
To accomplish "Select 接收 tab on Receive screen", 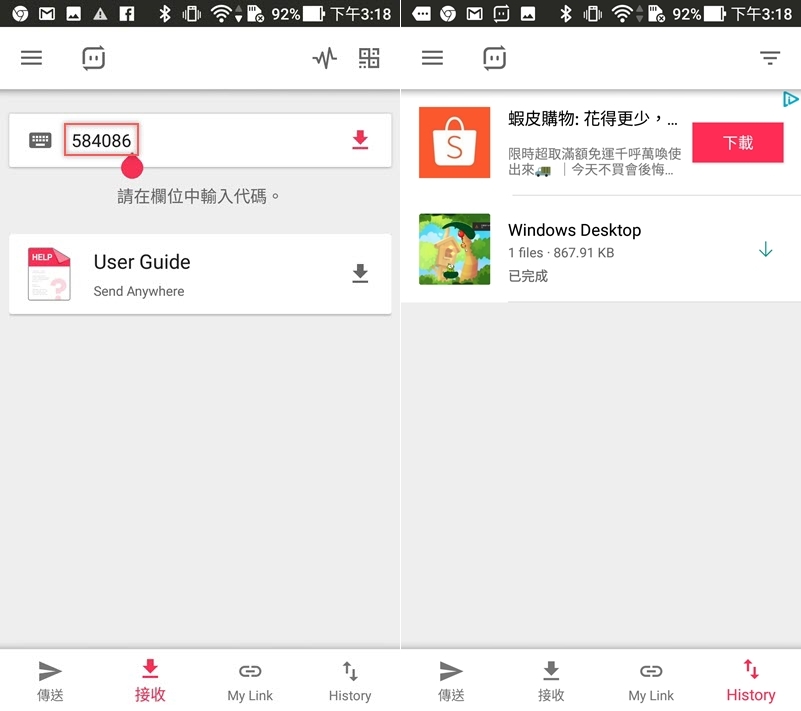I will click(150, 680).
